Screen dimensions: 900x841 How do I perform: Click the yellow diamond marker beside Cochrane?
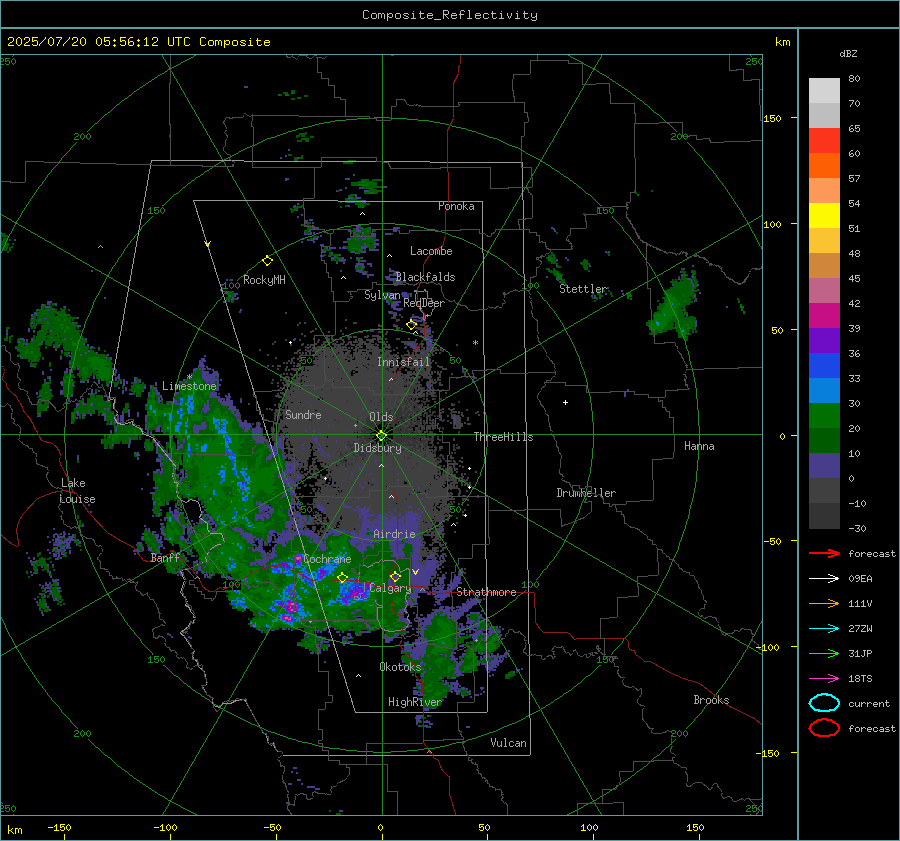pos(343,577)
